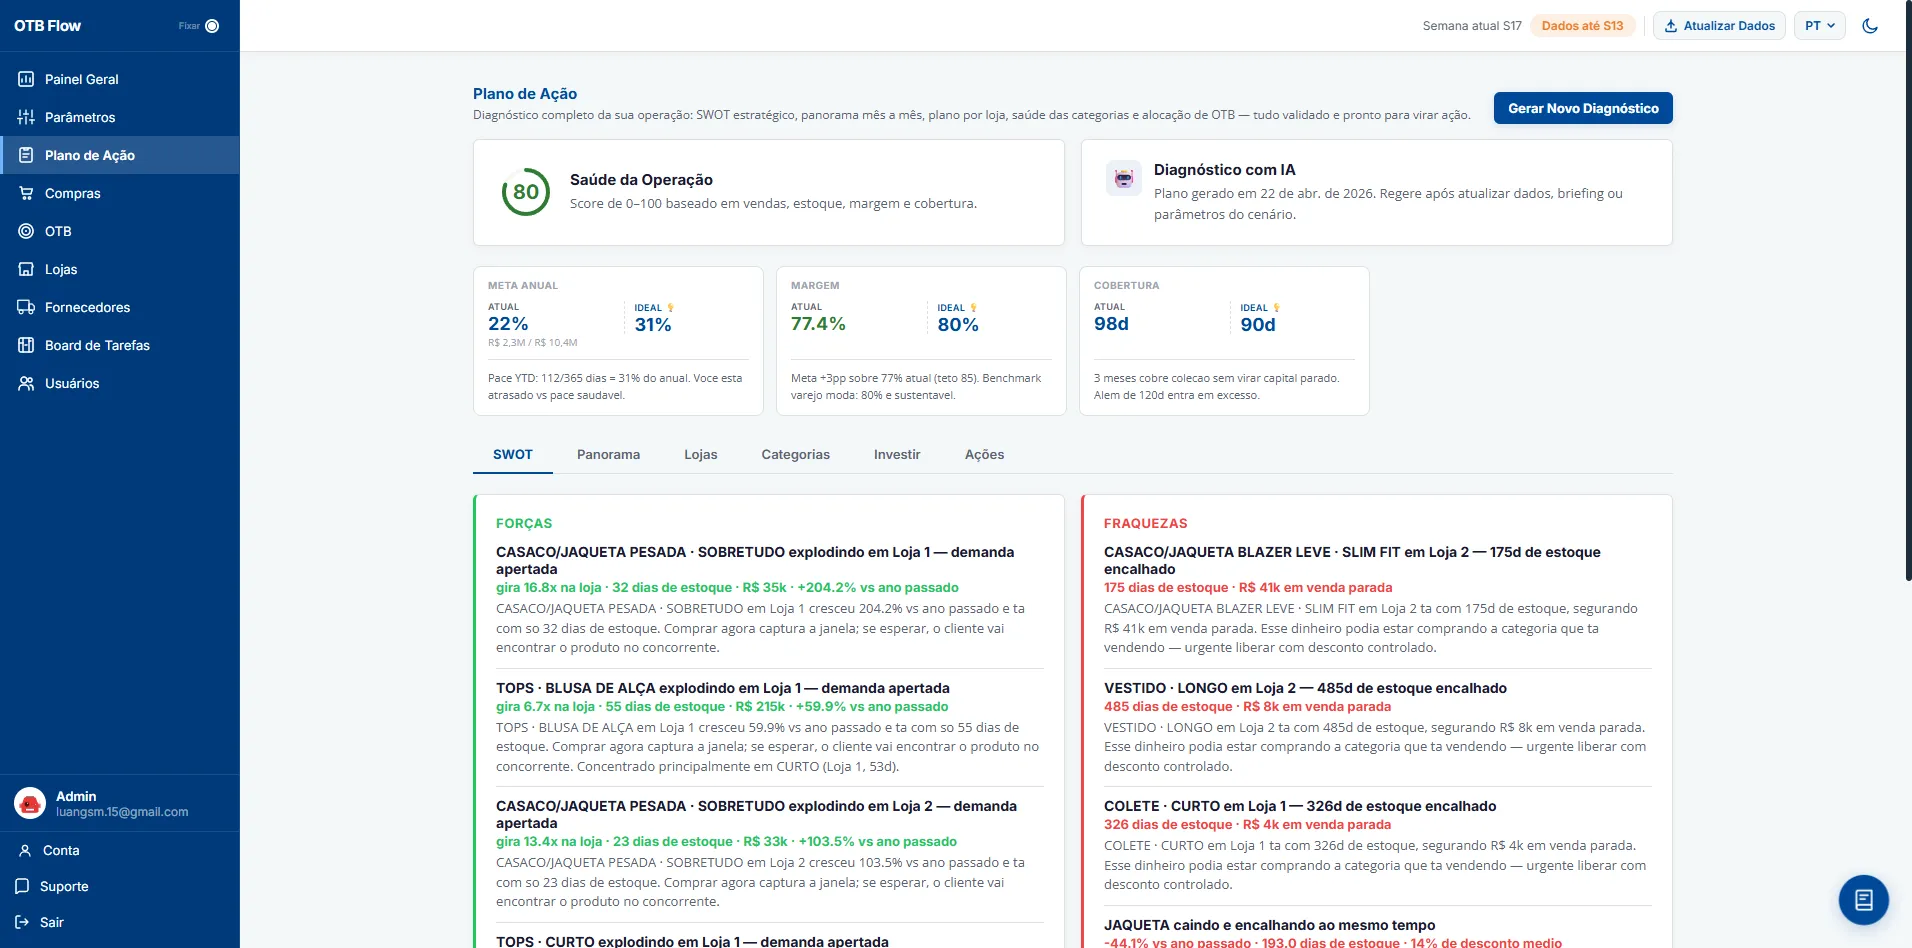This screenshot has width=1912, height=948.
Task: Open the Investir tab
Action: point(897,454)
